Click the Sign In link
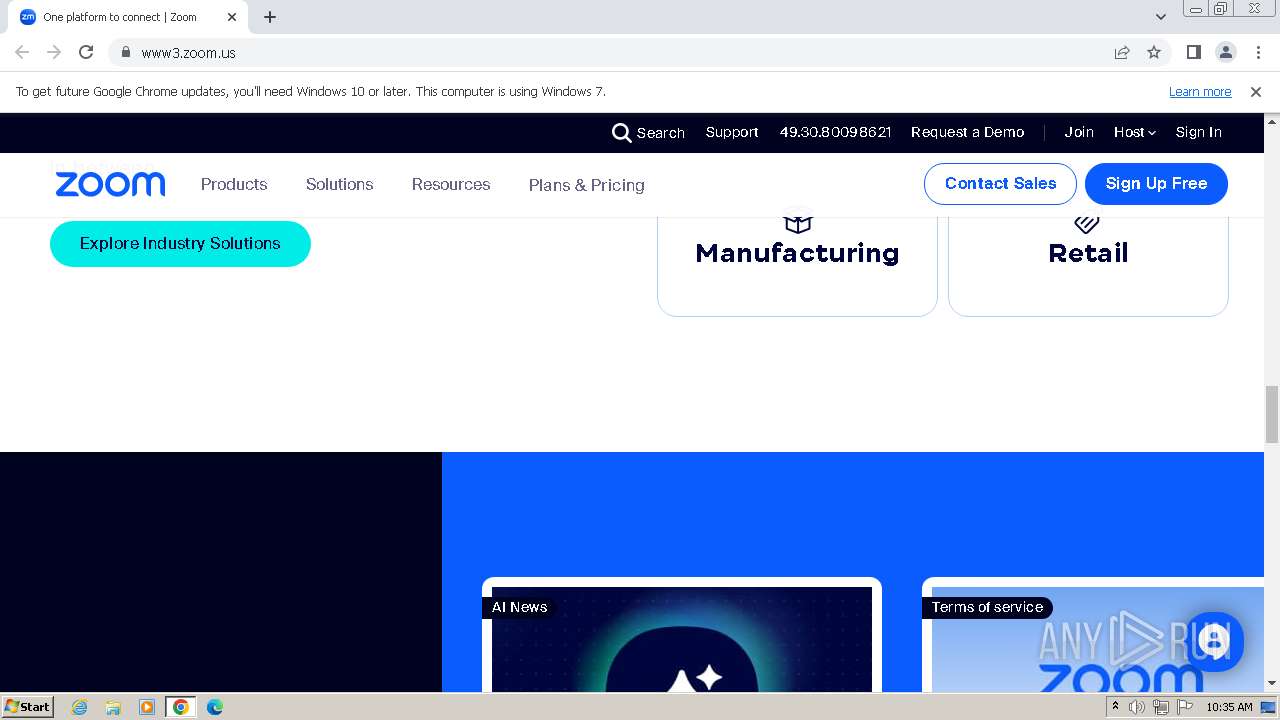The width and height of the screenshot is (1280, 720). point(1198,132)
